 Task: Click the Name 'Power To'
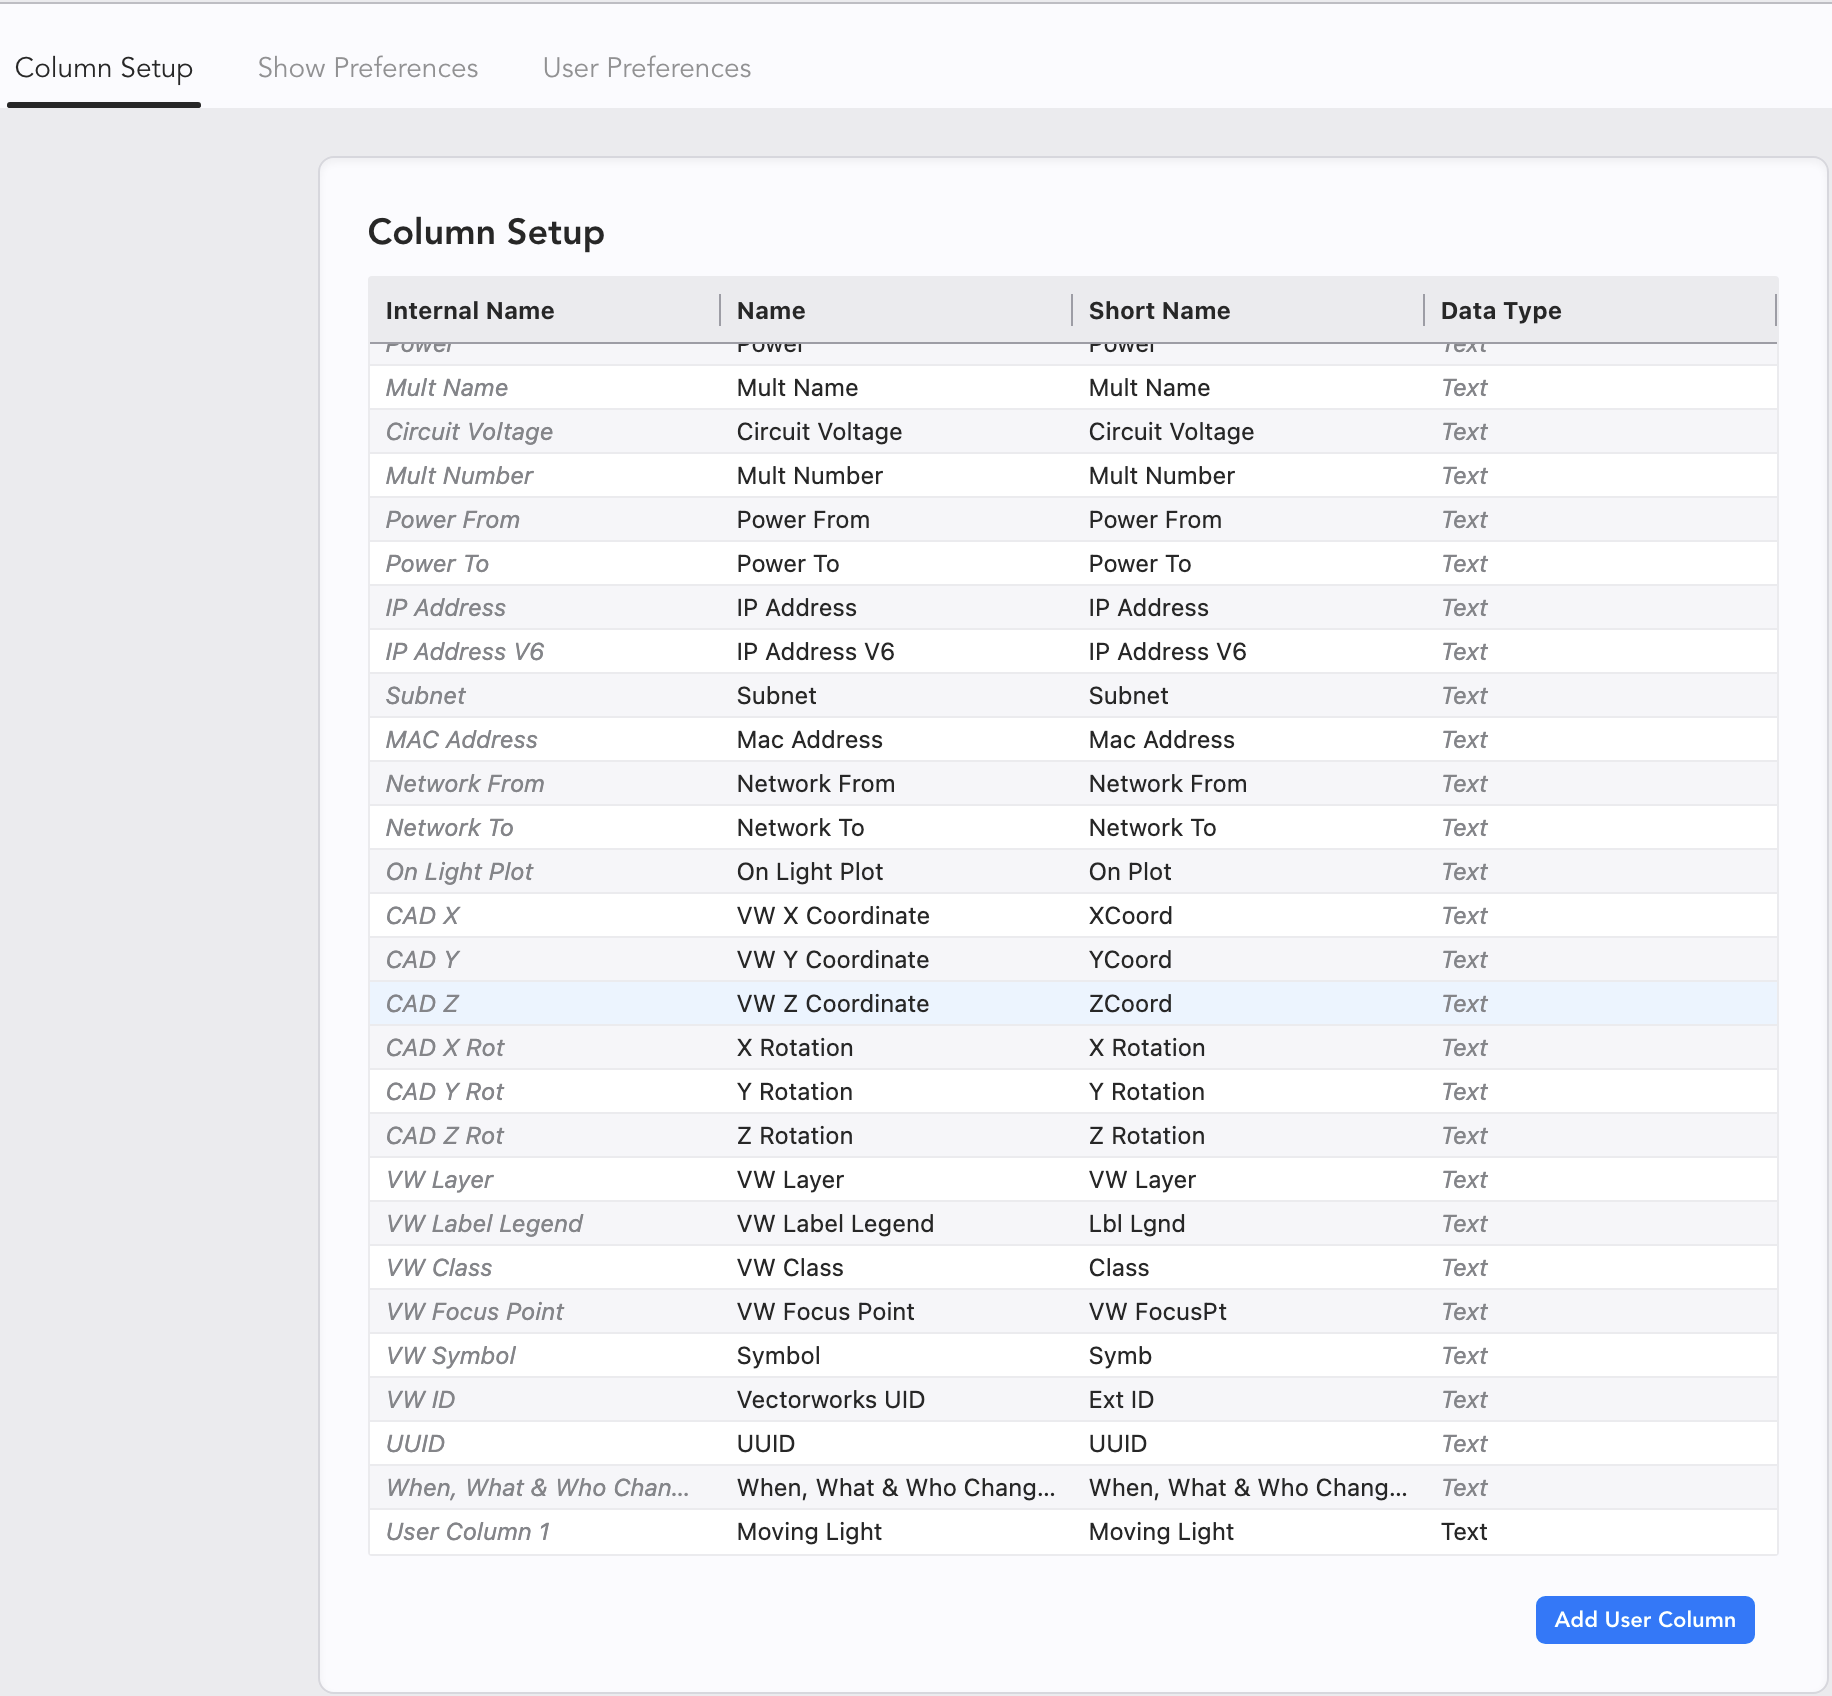pyautogui.click(x=788, y=564)
